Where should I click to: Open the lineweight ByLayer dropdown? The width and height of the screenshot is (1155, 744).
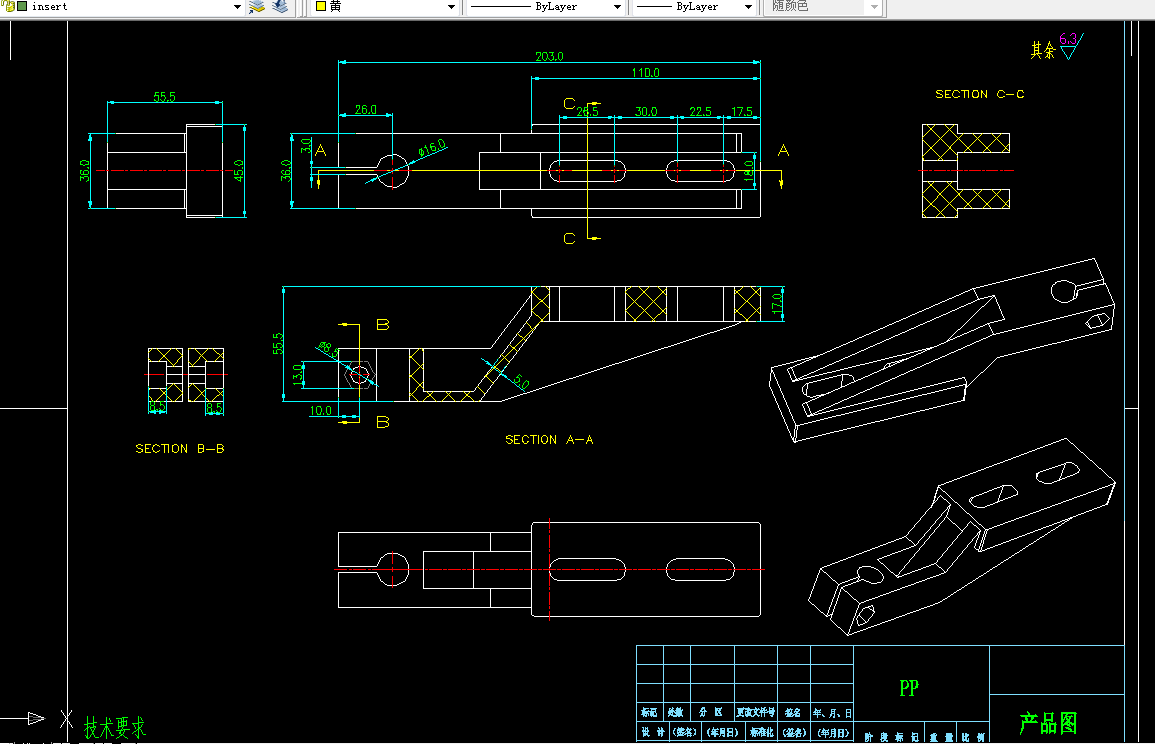tap(748, 7)
